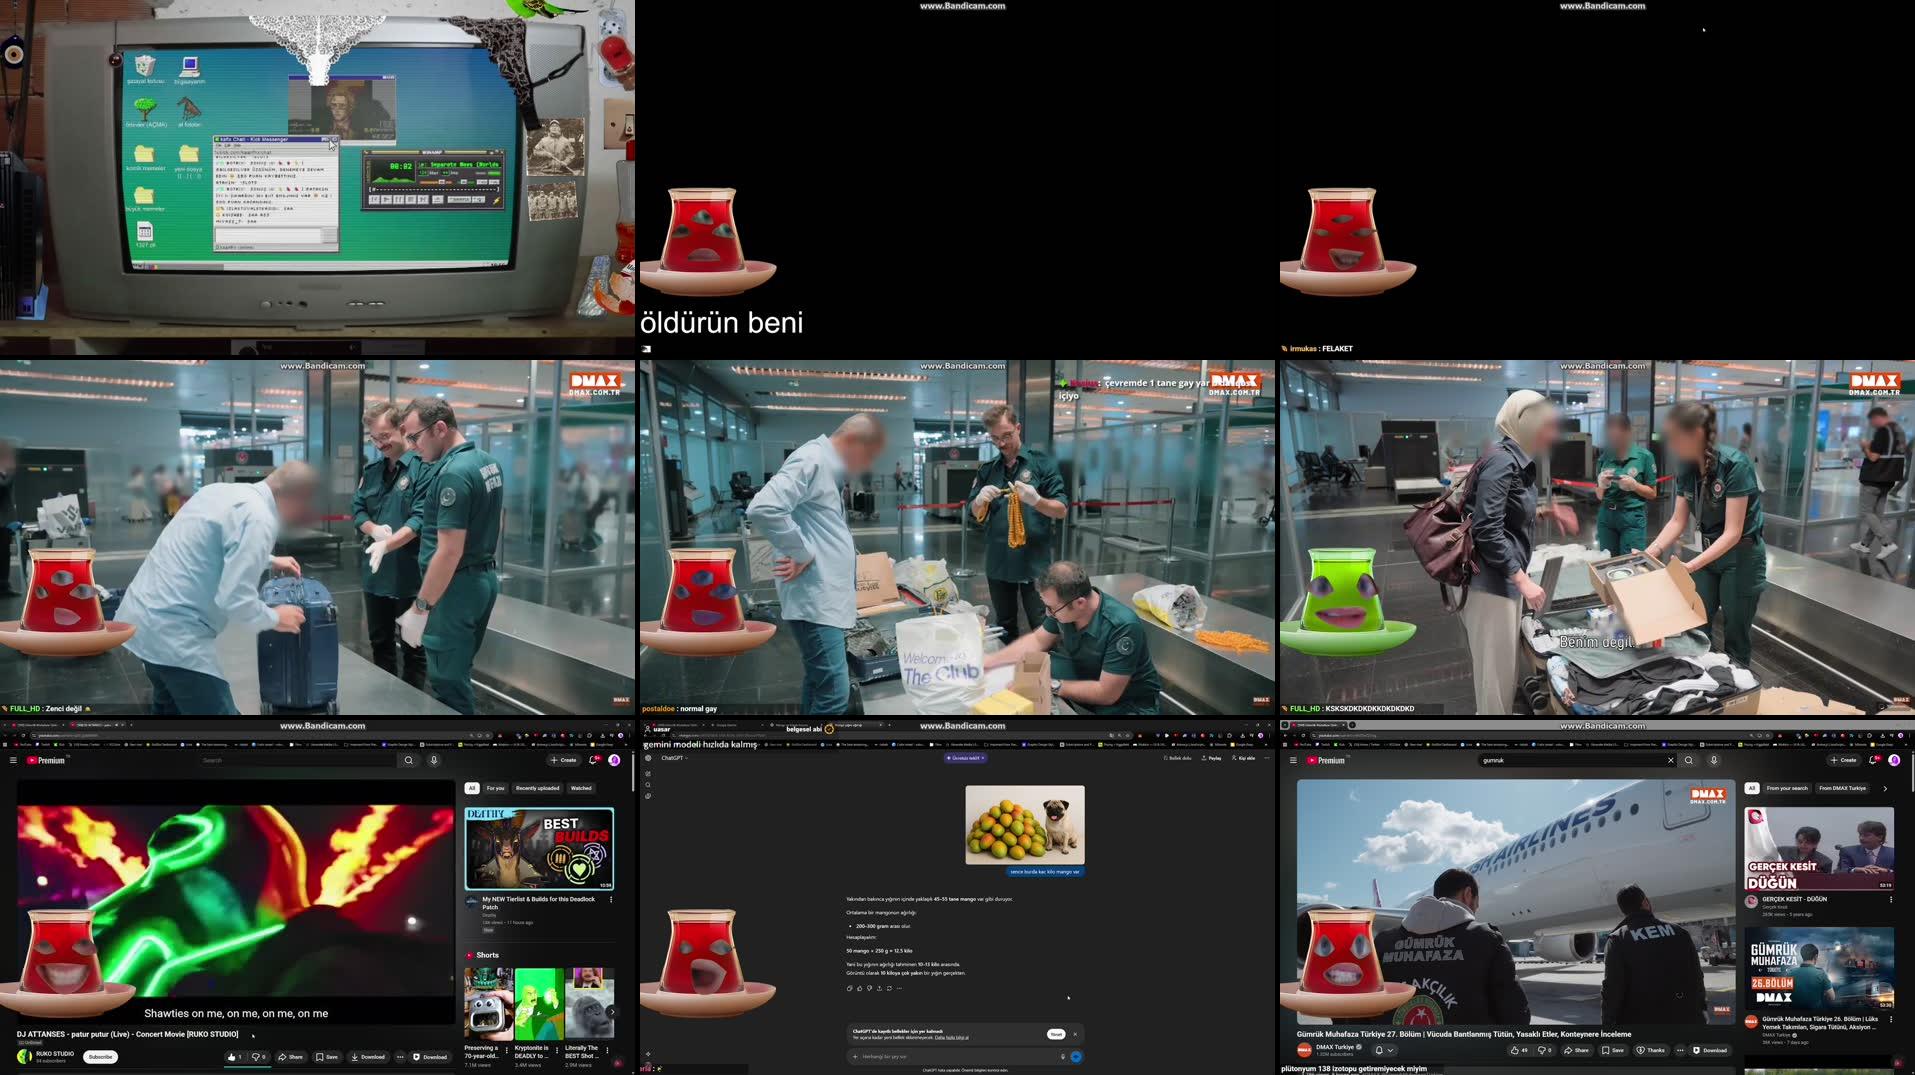Screen dimensions: 1915x1075
Task: Switch to the Watched filter chip
Action: pos(581,789)
